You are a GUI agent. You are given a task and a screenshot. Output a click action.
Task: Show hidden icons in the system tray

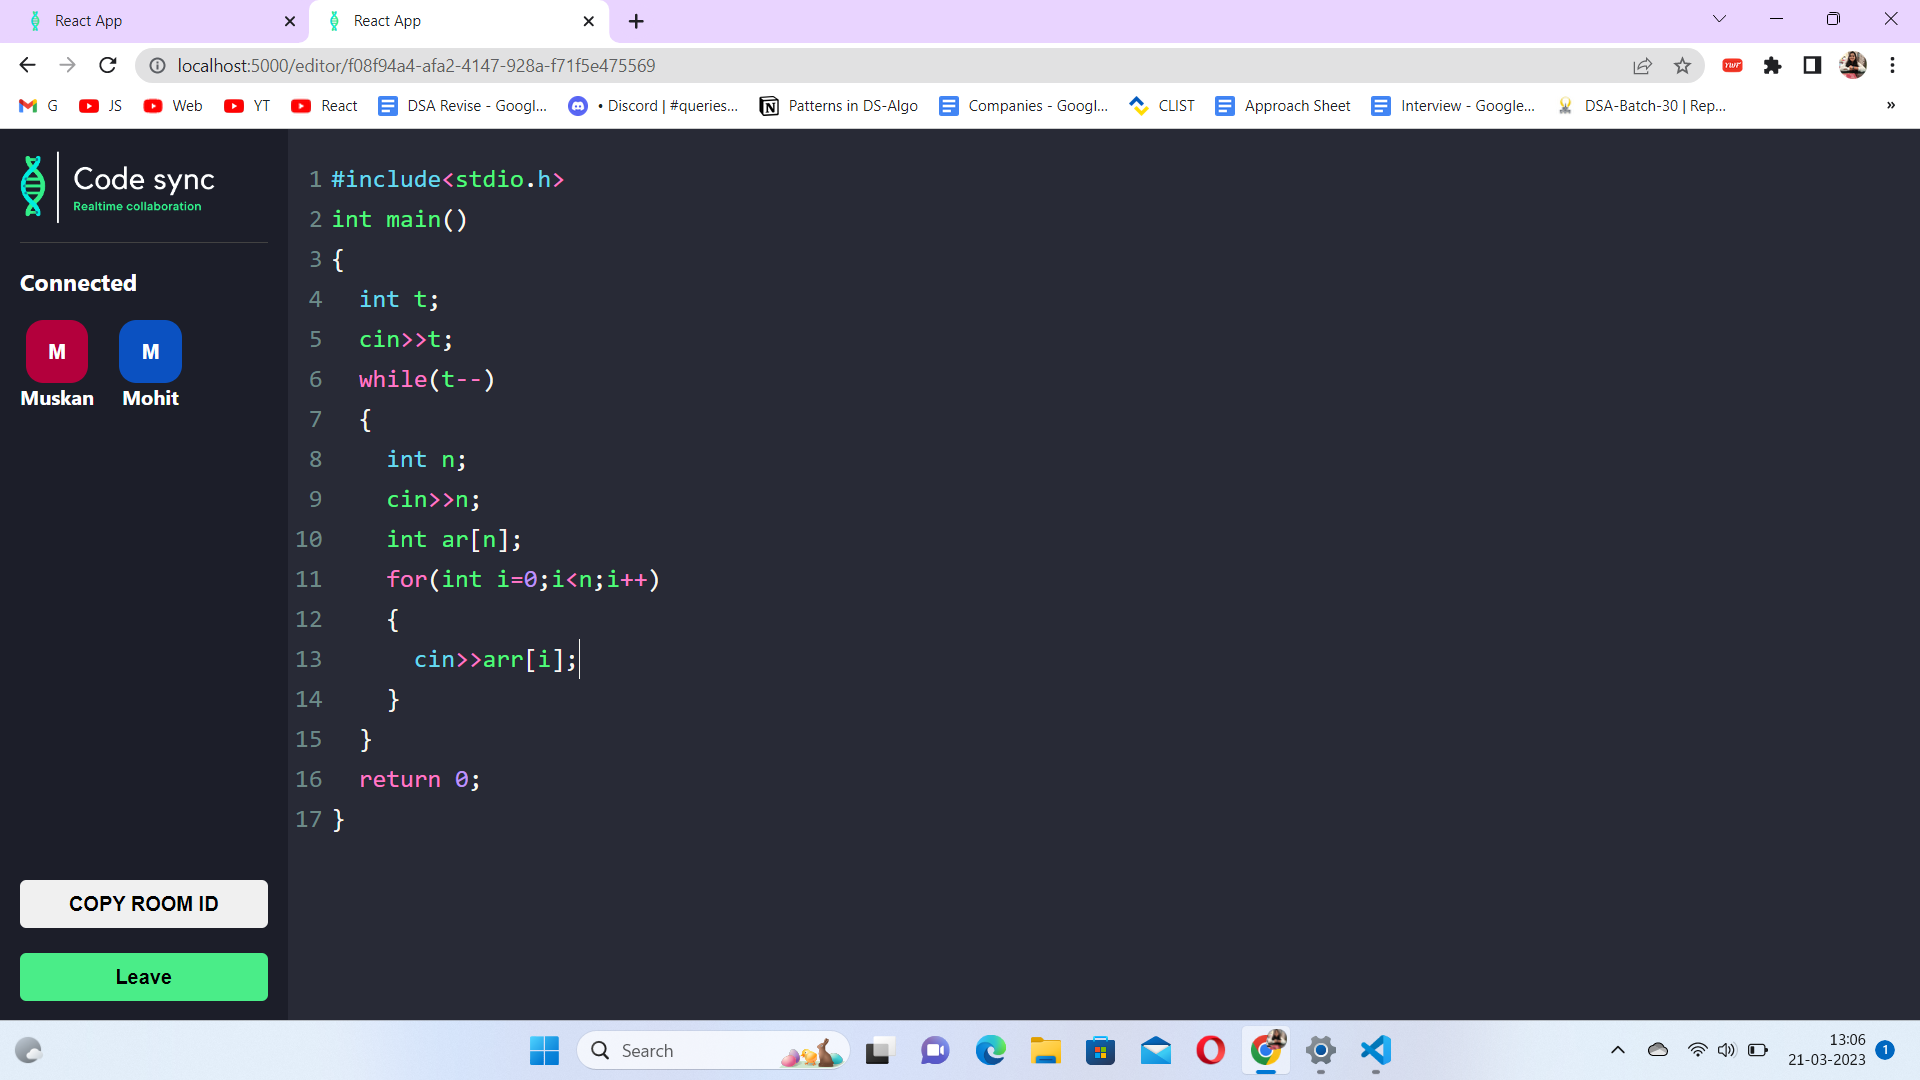[1617, 1051]
